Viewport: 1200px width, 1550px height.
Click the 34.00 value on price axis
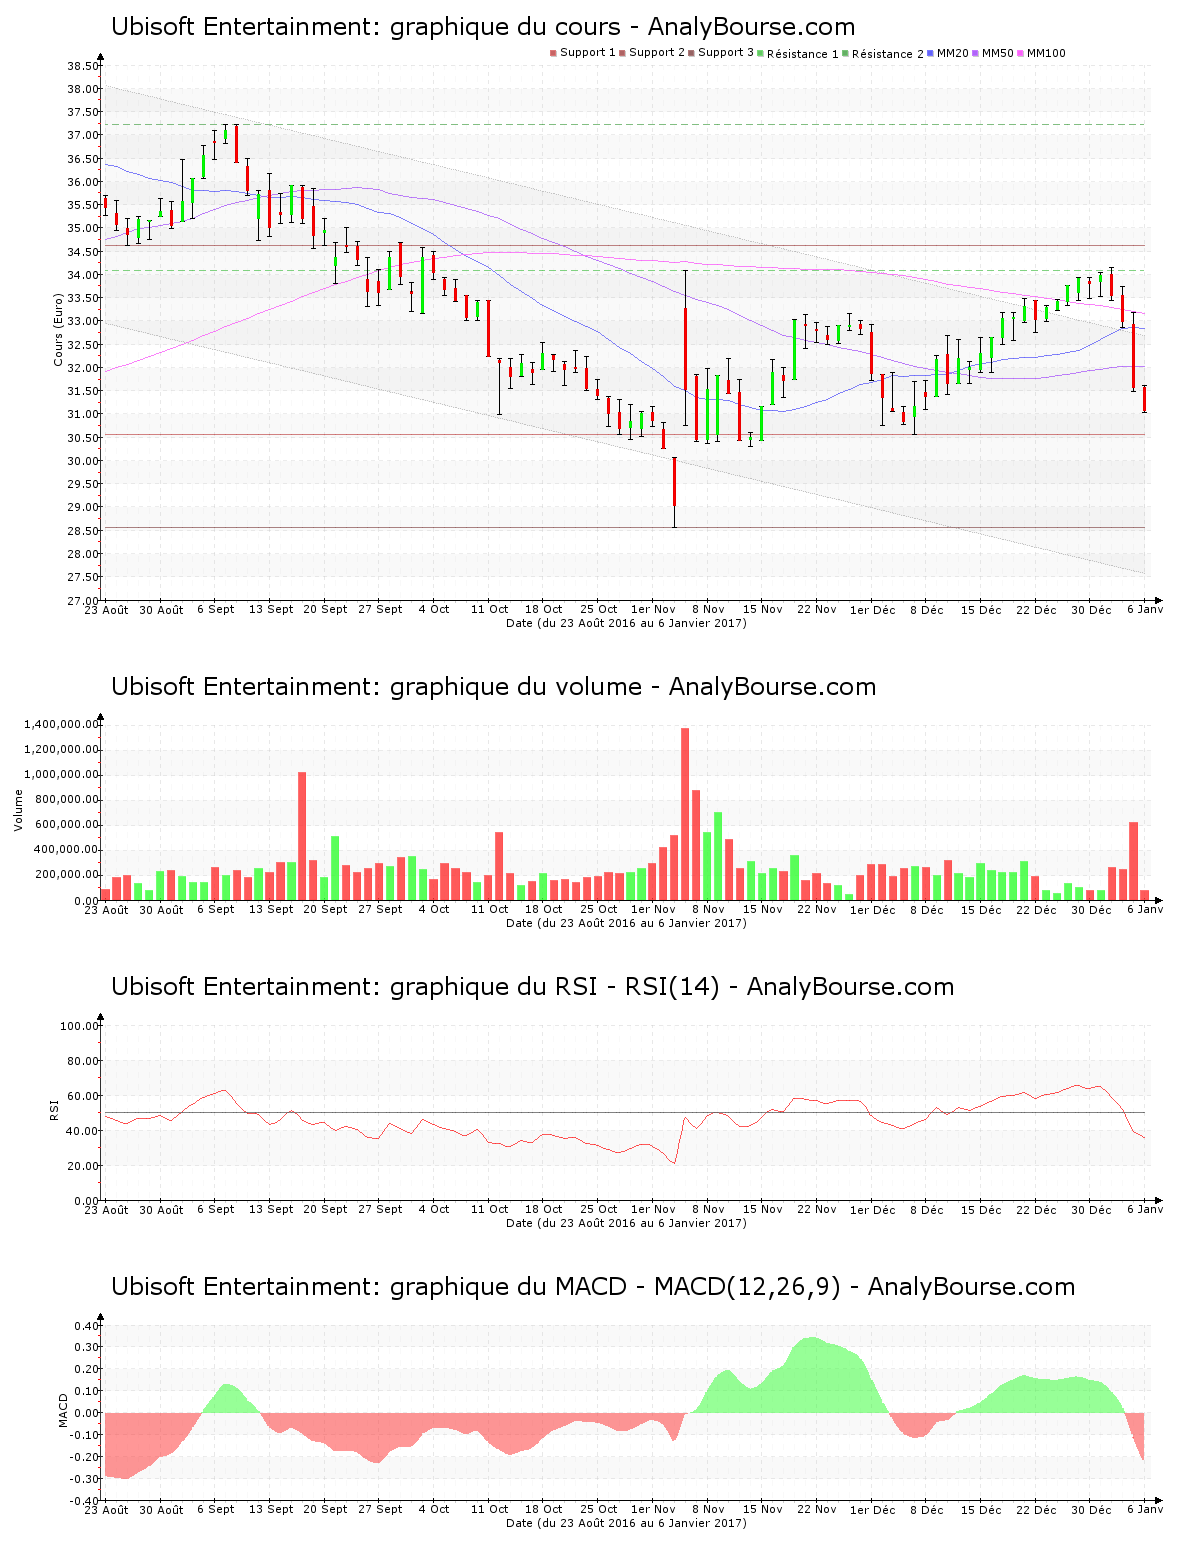click(x=83, y=275)
